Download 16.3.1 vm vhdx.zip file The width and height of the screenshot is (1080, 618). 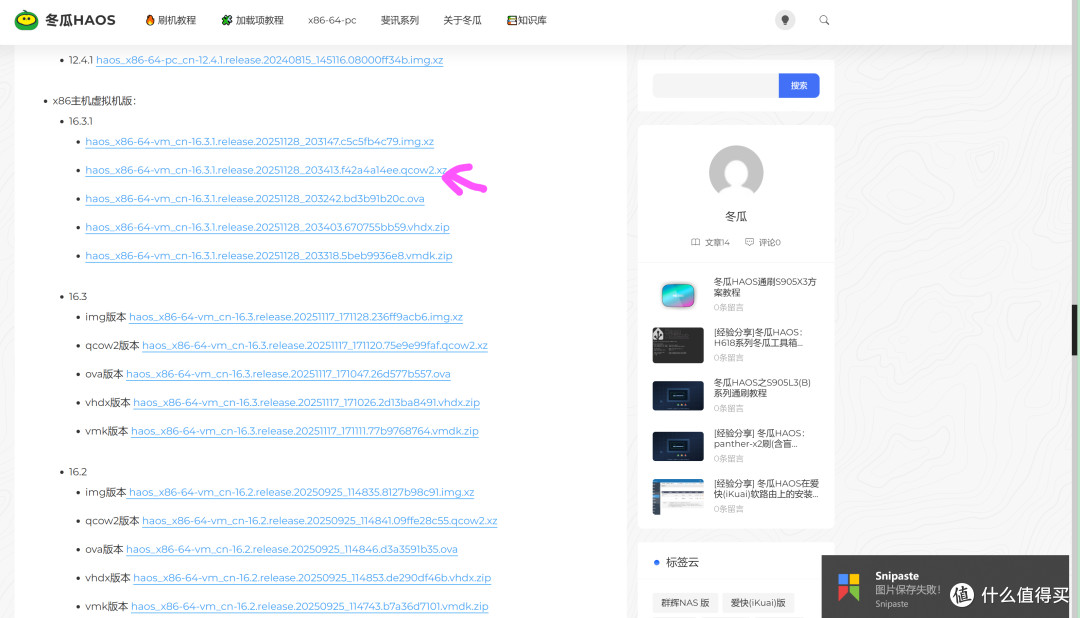[x=267, y=227]
